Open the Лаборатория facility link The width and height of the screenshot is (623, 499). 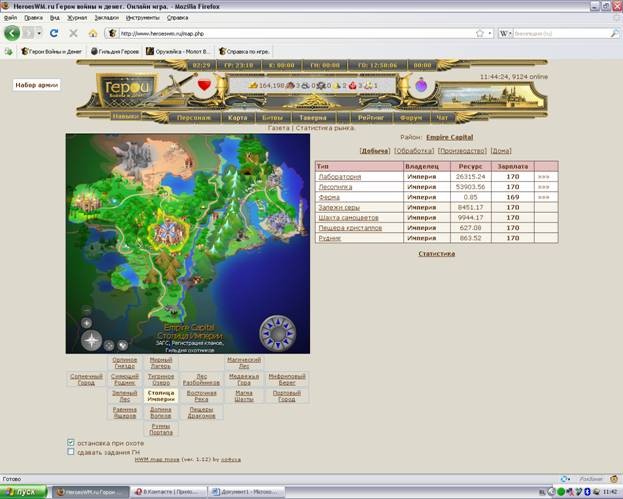point(340,177)
